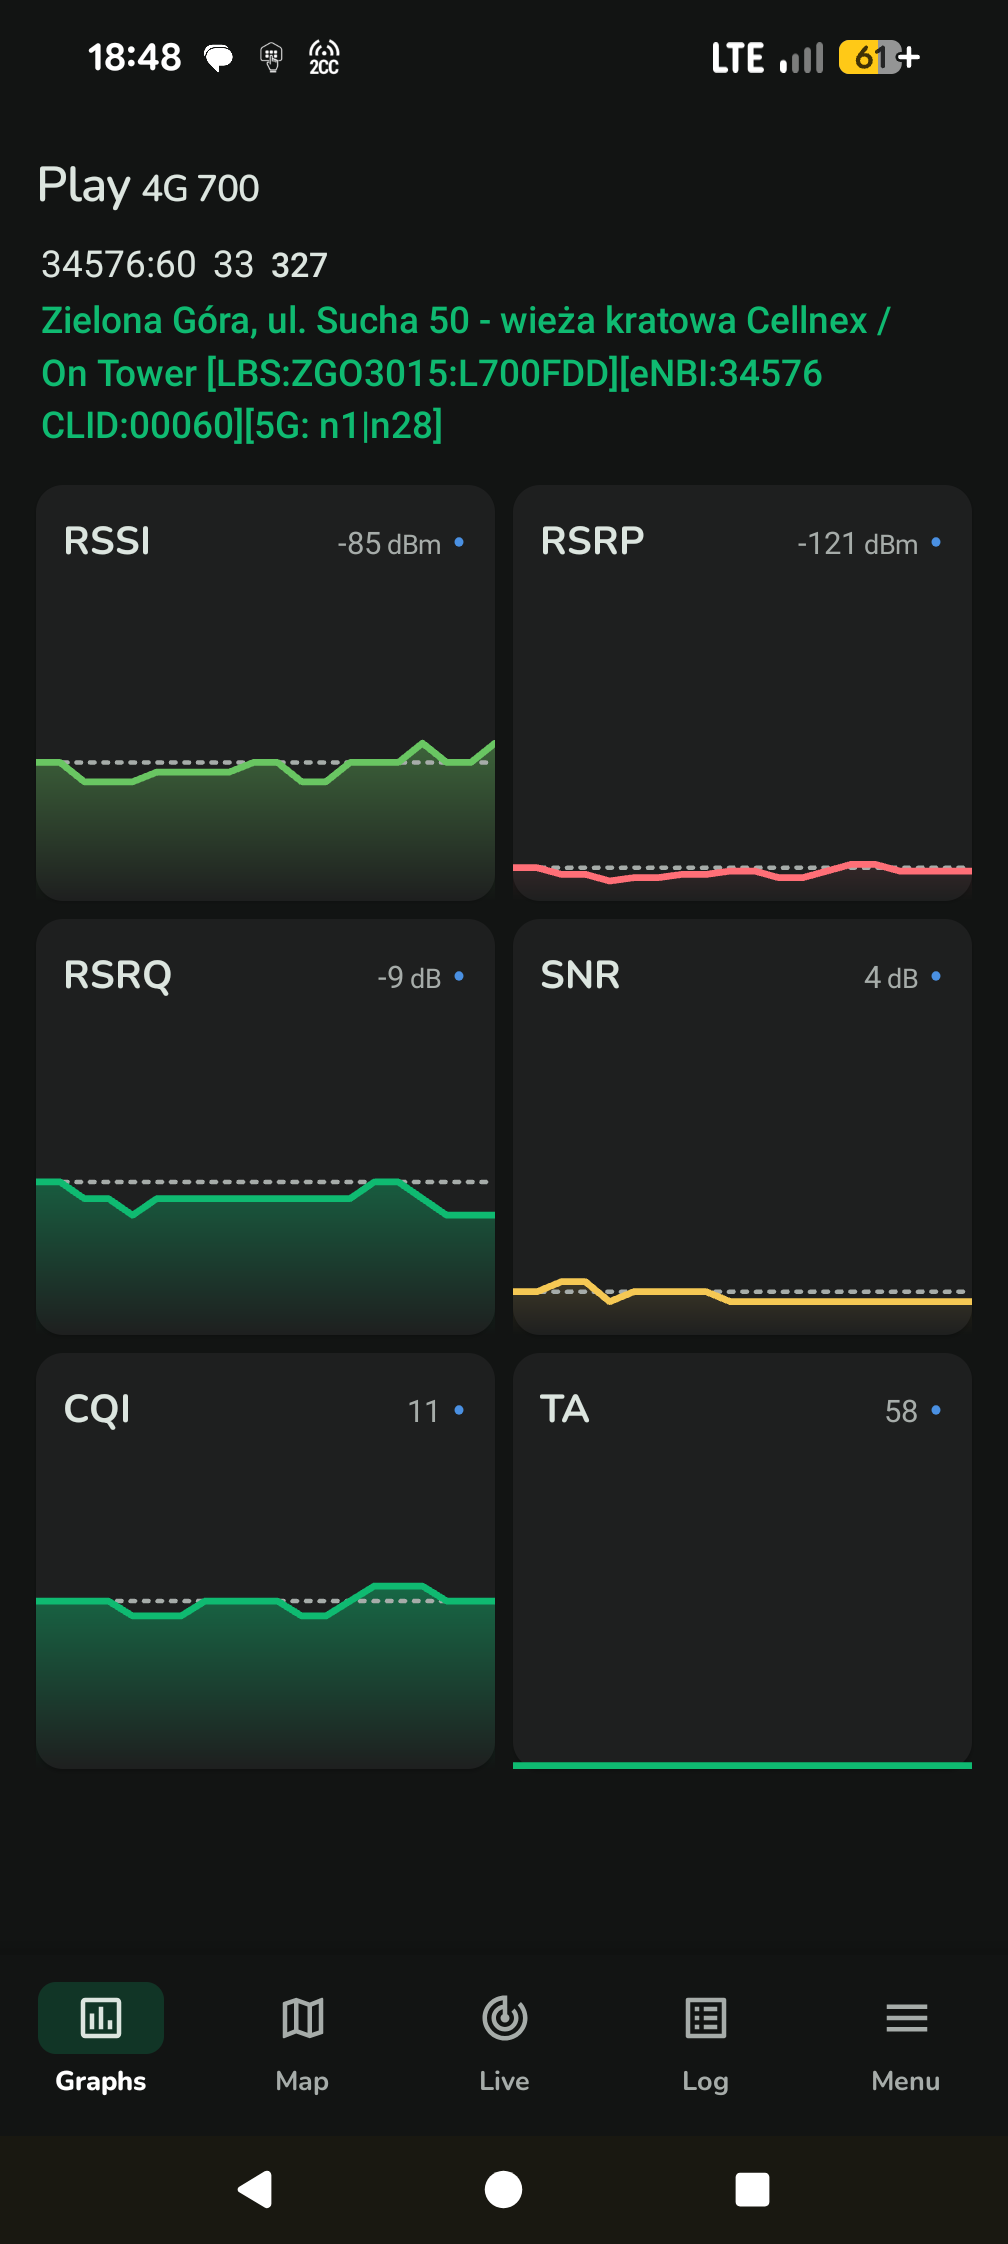The image size is (1008, 2244).
Task: Select the Map tab label
Action: click(302, 2081)
